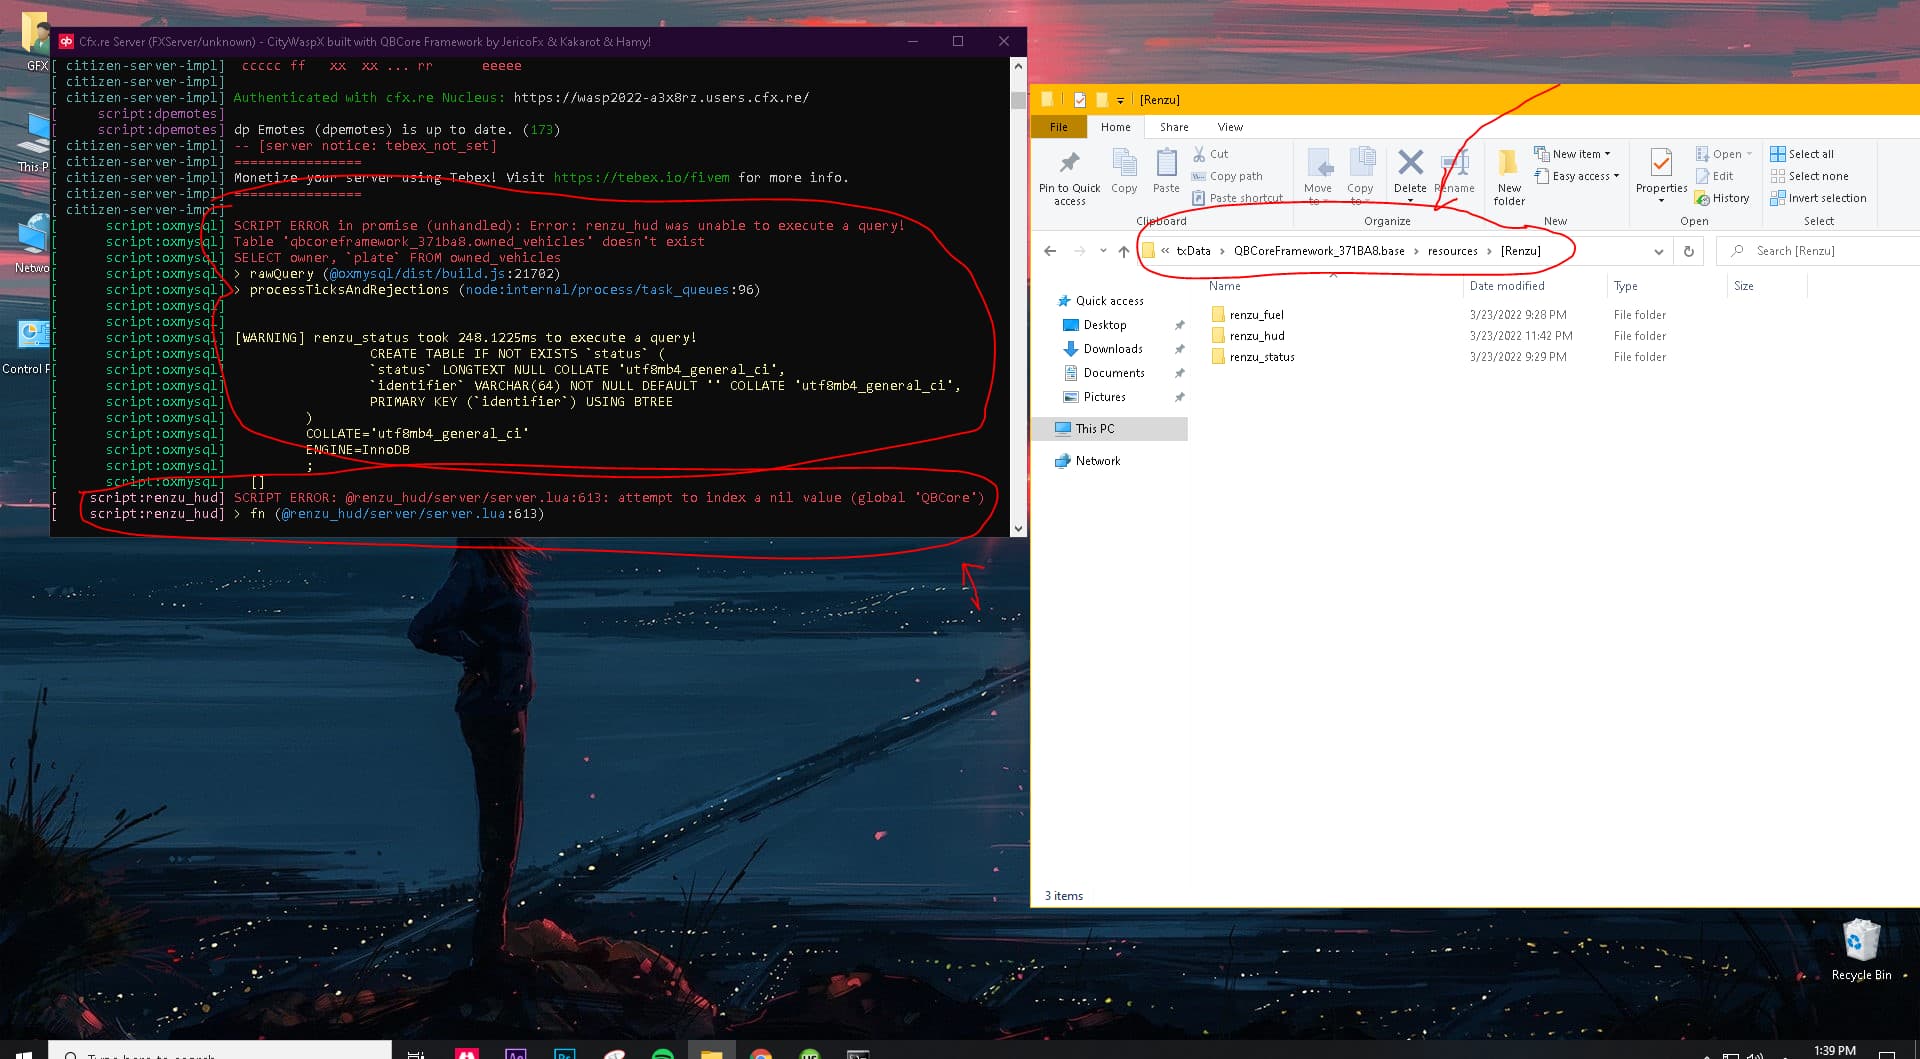This screenshot has width=1920, height=1059.
Task: Open address bar previous locations dropdown
Action: pos(1659,251)
